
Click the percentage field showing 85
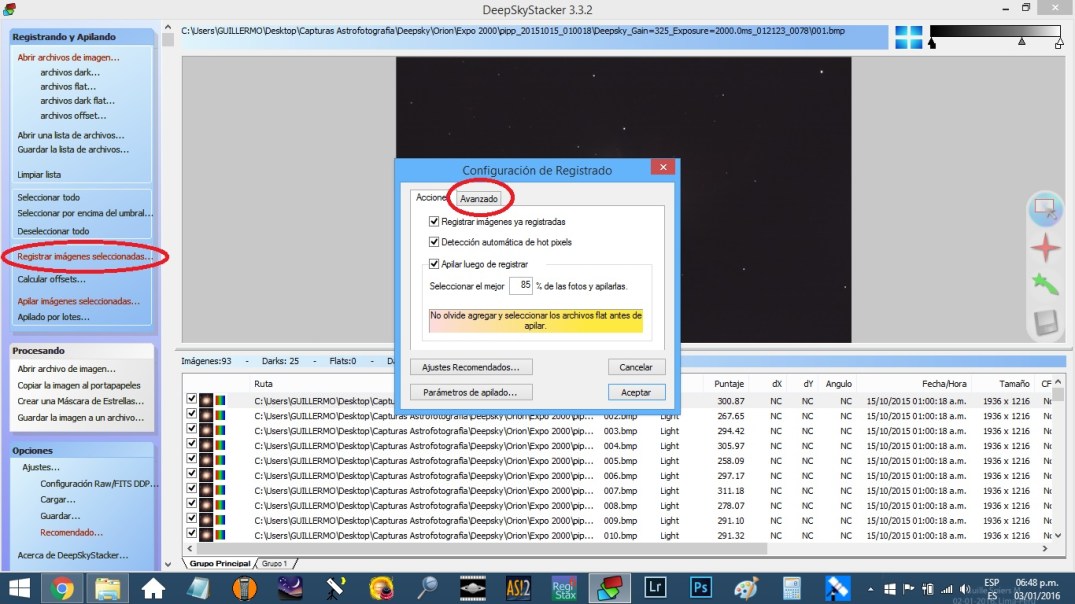(x=520, y=286)
